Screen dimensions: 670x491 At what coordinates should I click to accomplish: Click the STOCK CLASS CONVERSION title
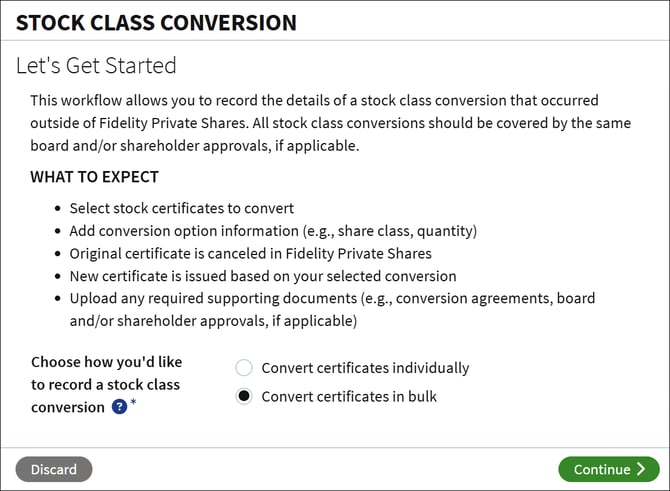point(156,23)
